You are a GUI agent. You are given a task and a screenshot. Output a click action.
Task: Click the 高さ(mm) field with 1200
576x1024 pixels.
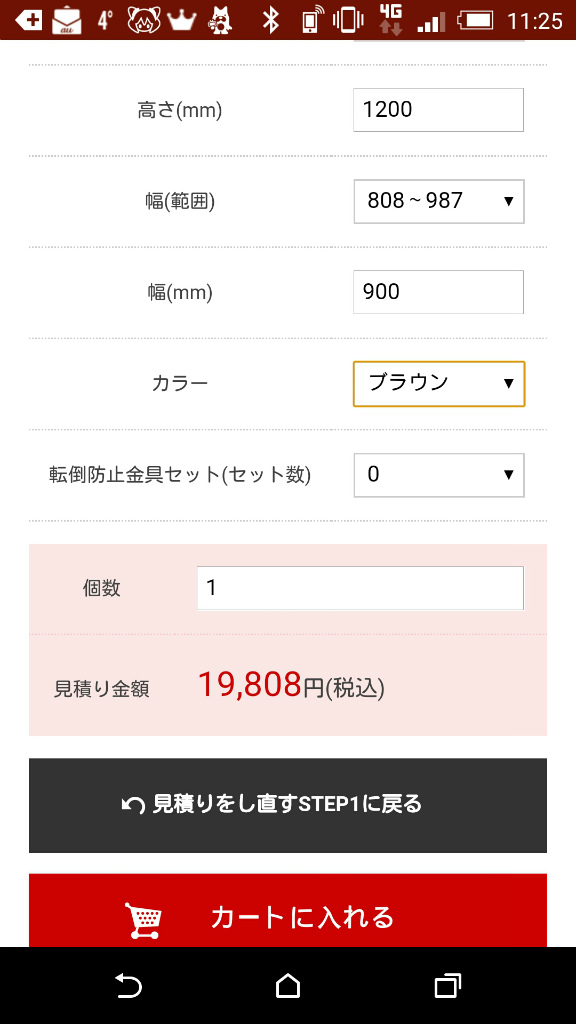click(439, 110)
